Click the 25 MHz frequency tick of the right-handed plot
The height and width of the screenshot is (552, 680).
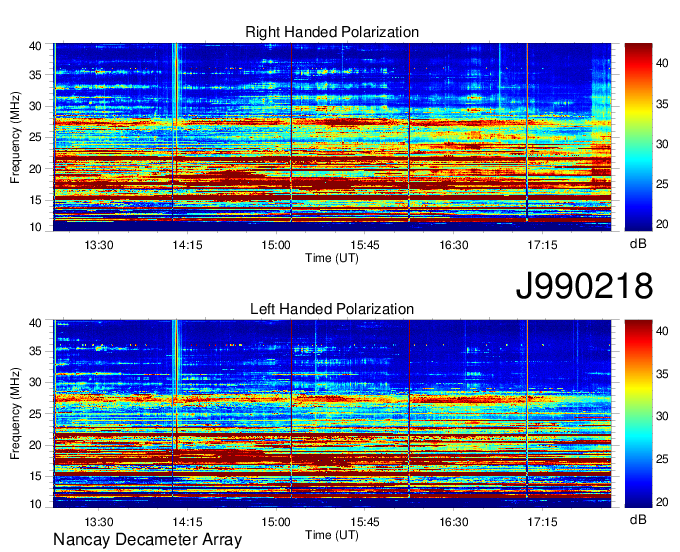36,137
